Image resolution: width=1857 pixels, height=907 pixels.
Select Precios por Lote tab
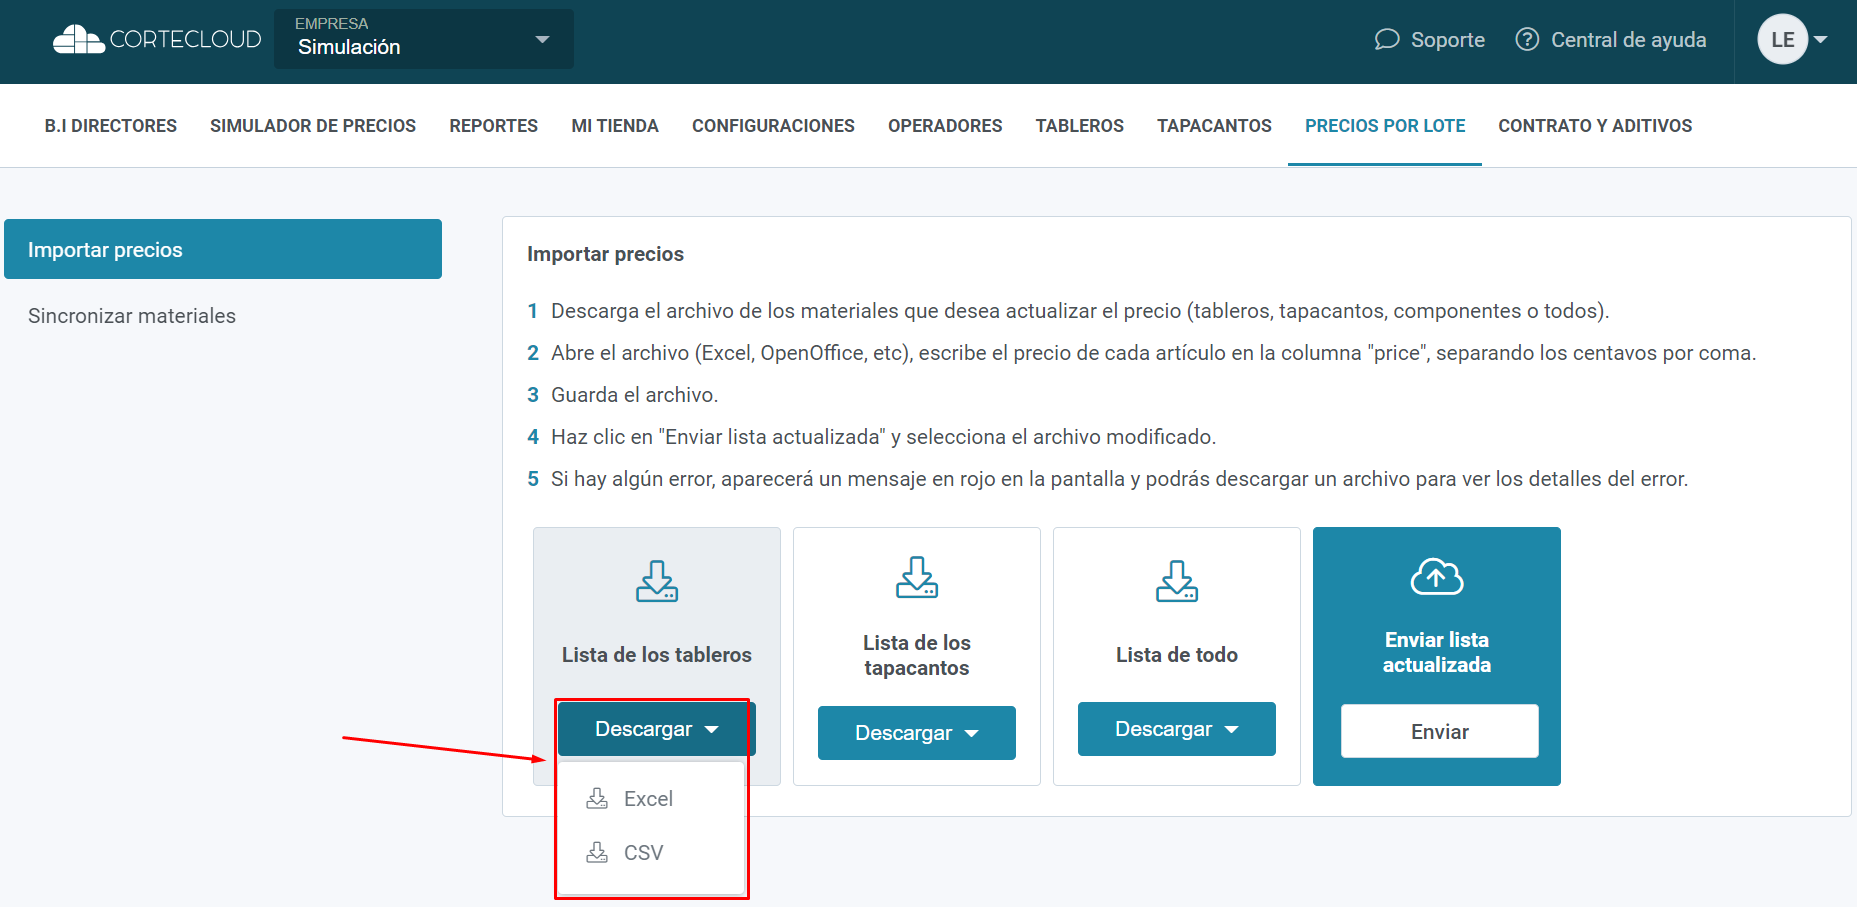point(1385,126)
